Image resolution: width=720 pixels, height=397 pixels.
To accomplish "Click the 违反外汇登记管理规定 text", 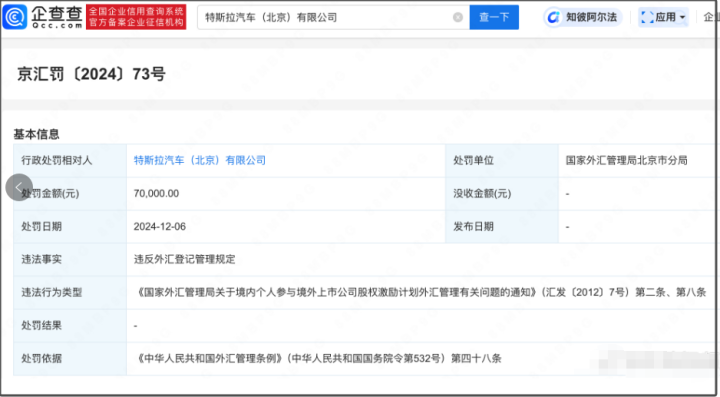I will pos(185,259).
